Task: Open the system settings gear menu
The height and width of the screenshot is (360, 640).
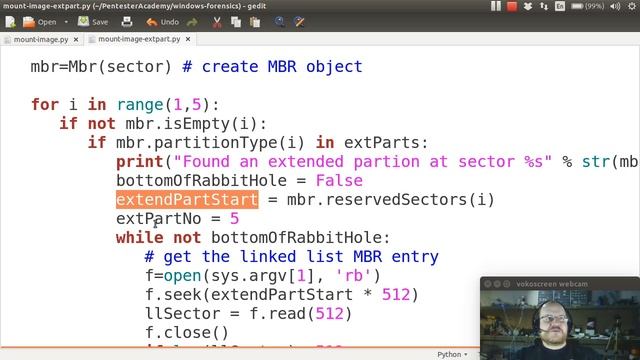Action: pos(632,6)
